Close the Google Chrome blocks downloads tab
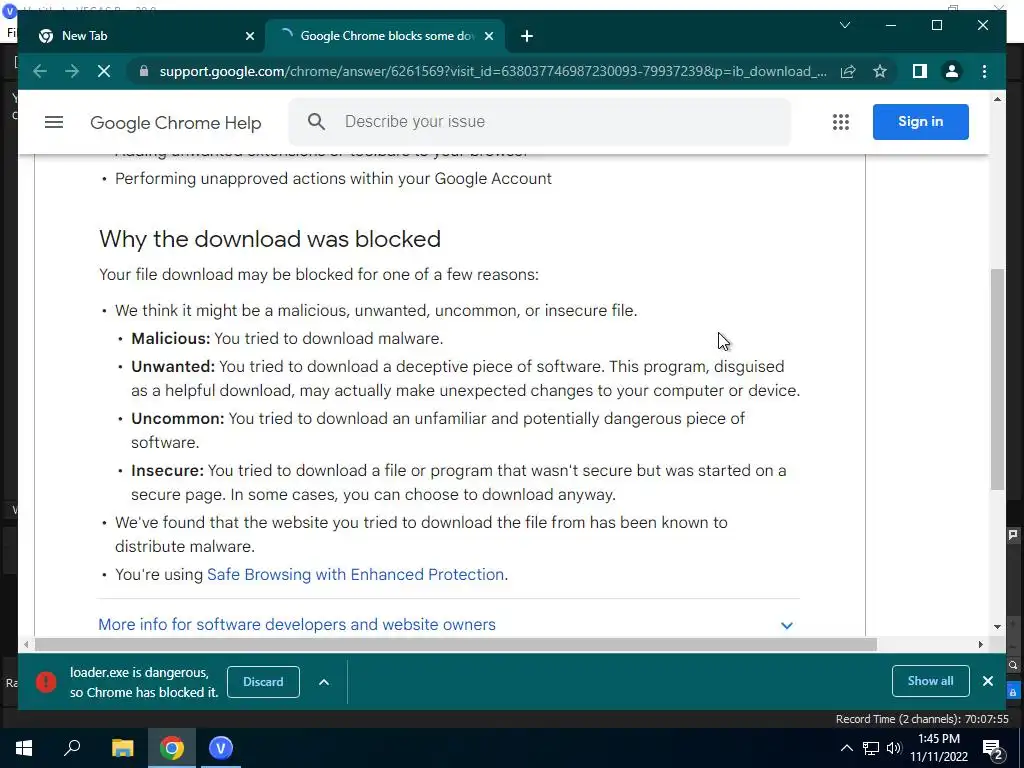Viewport: 1024px width, 768px height. tap(488, 36)
